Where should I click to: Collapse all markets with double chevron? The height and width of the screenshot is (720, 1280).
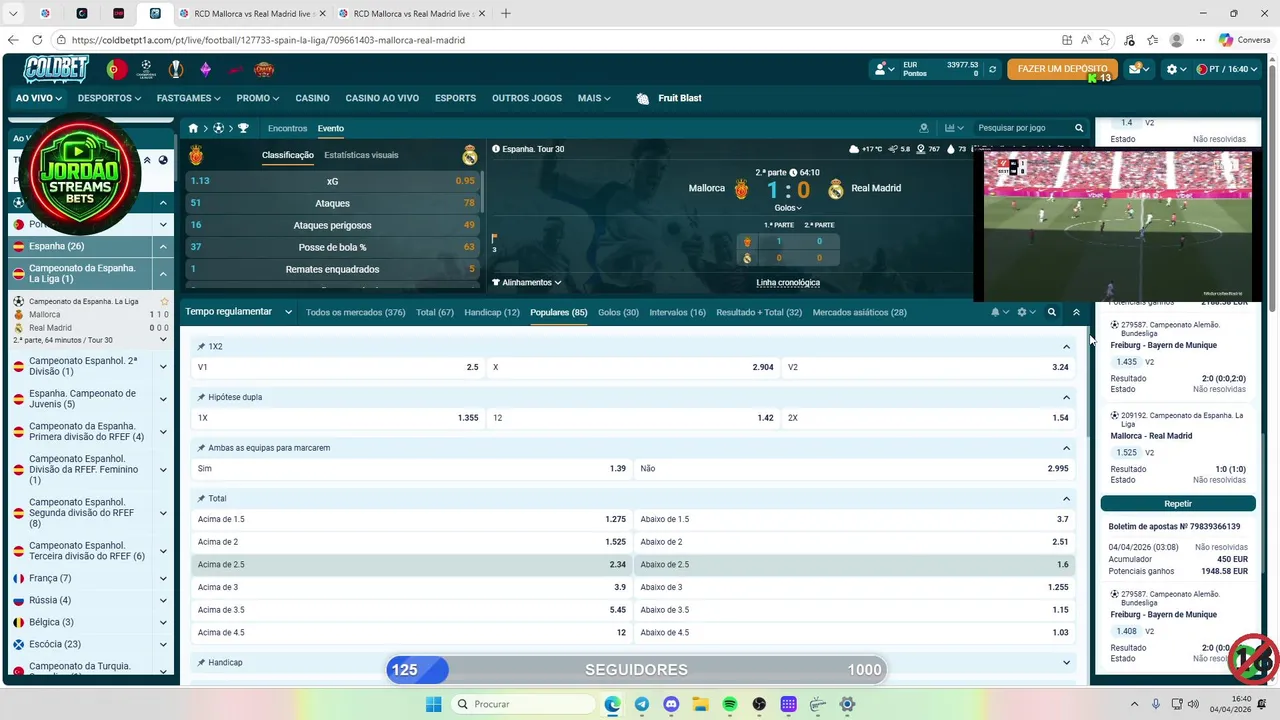click(1076, 312)
